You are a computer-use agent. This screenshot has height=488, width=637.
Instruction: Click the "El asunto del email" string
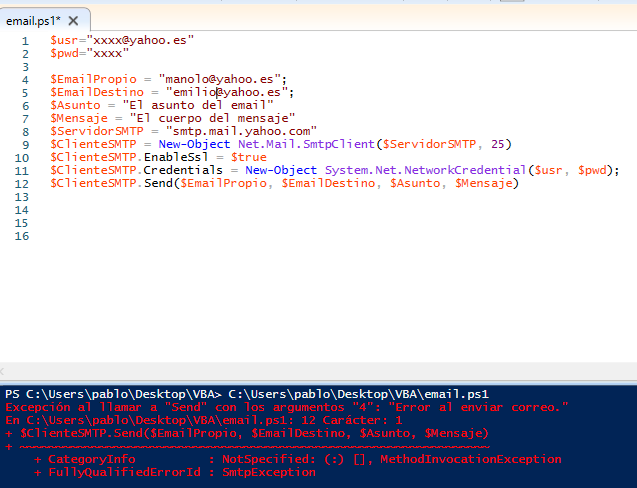196,105
